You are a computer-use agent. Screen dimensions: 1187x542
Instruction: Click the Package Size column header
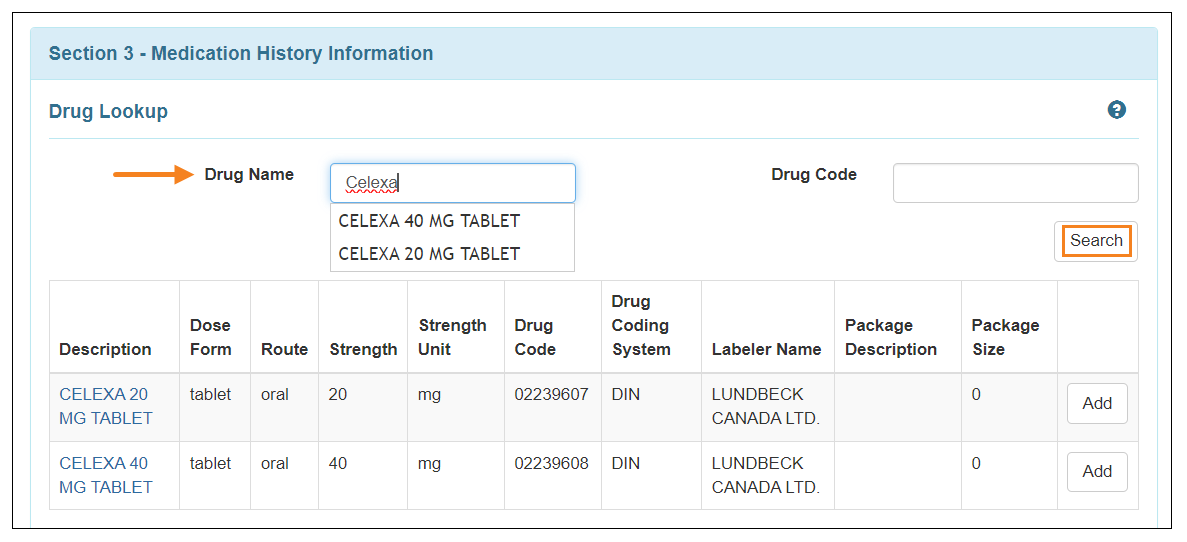pyautogui.click(x=1005, y=337)
